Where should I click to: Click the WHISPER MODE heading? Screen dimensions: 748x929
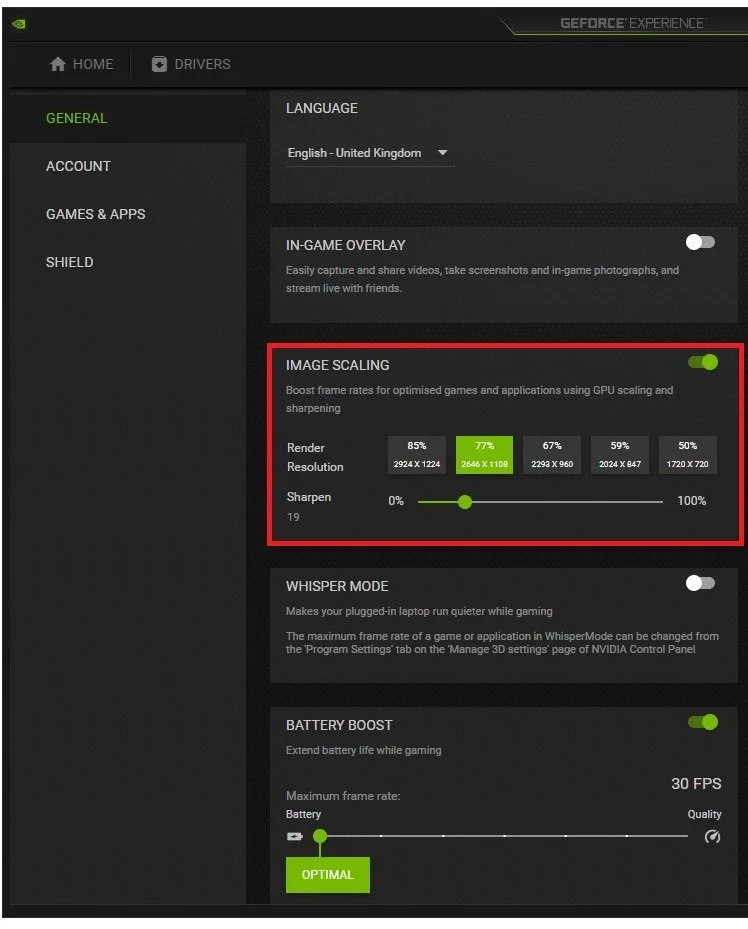tap(337, 586)
